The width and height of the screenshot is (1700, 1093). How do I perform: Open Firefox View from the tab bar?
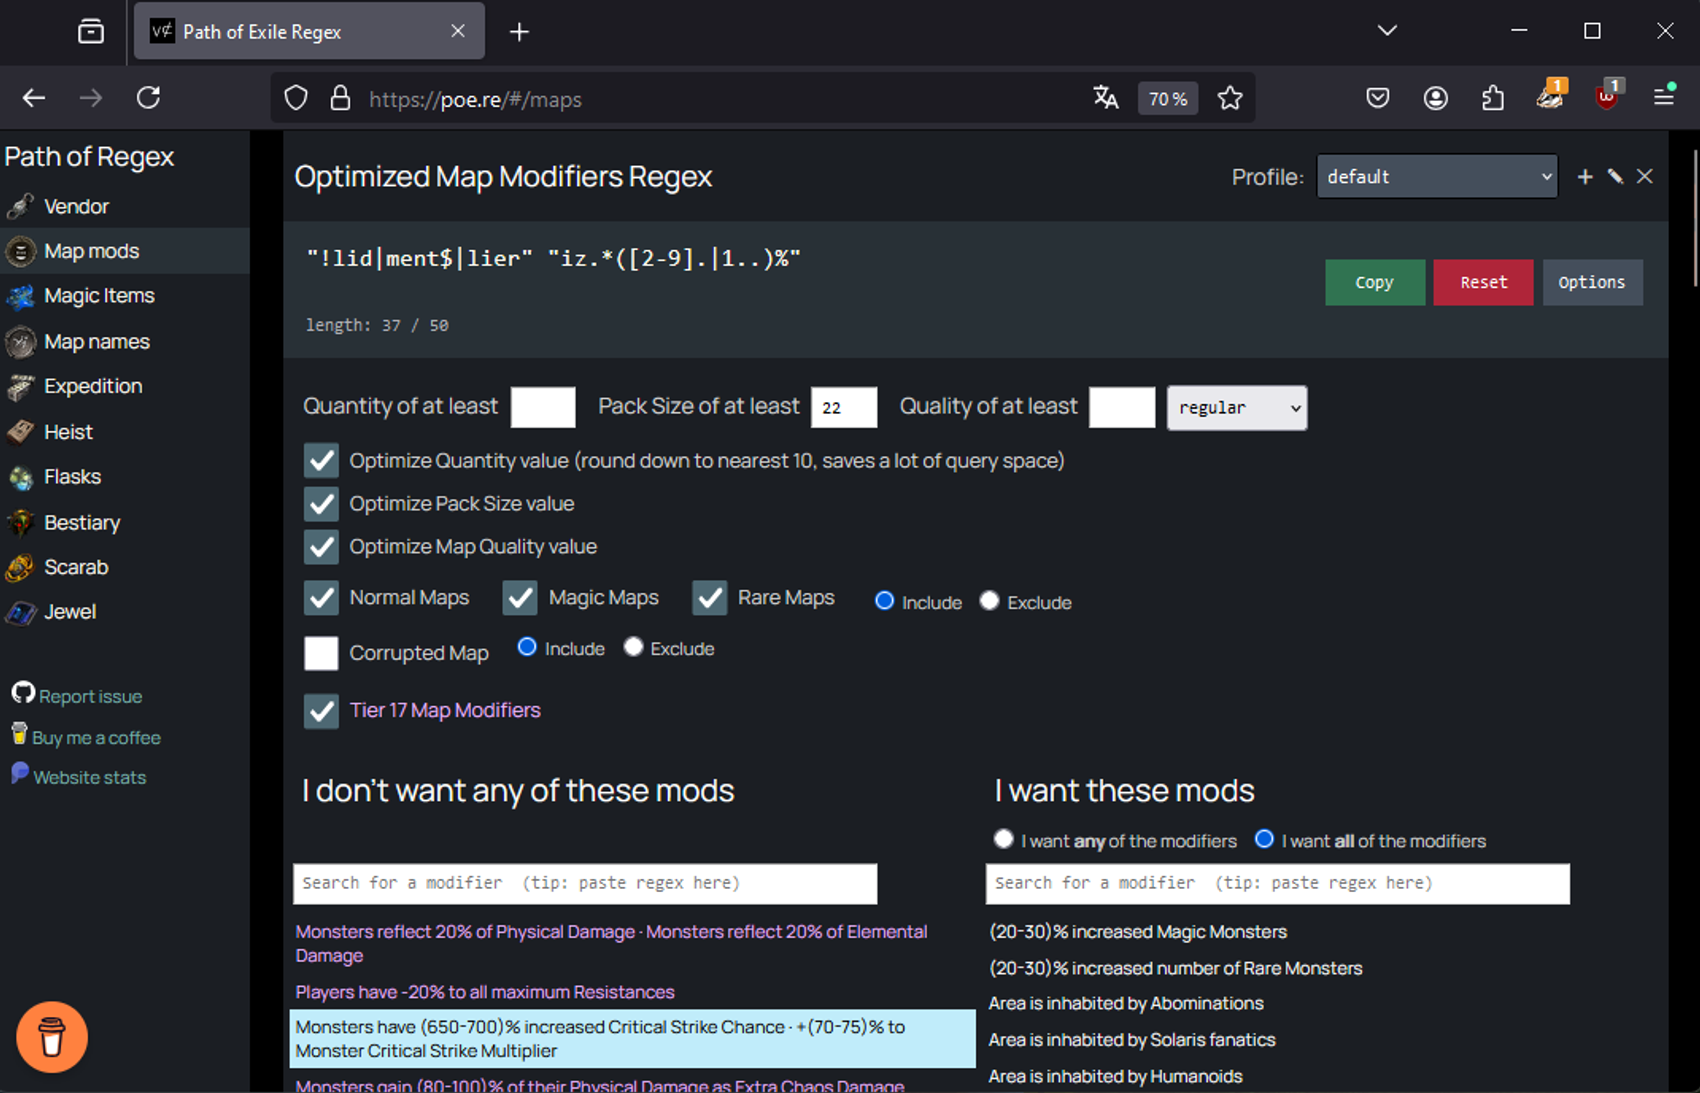[x=91, y=32]
